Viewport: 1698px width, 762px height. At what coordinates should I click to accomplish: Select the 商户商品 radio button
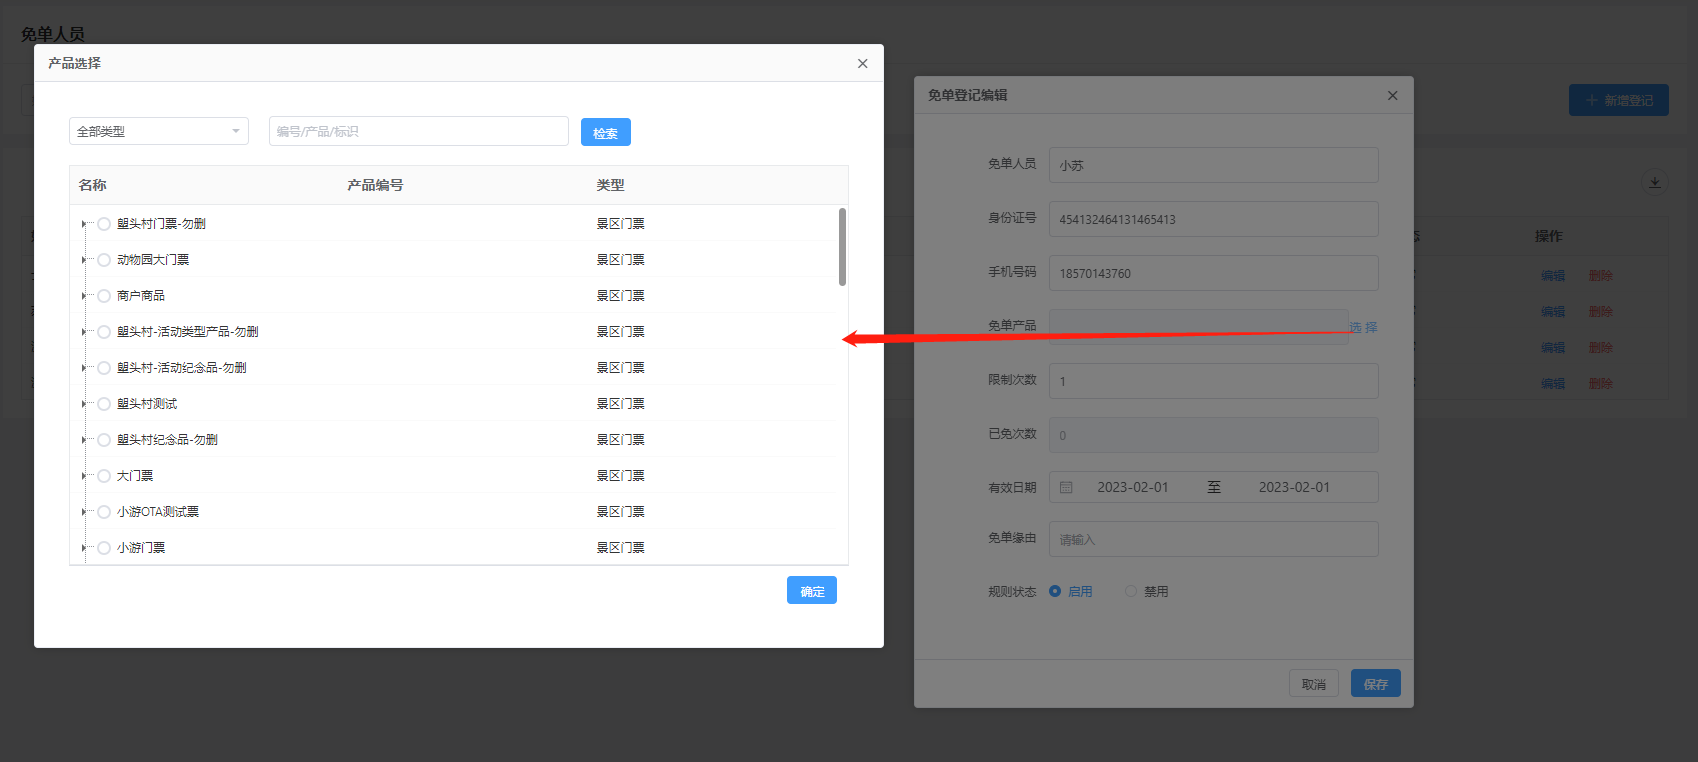pyautogui.click(x=104, y=296)
